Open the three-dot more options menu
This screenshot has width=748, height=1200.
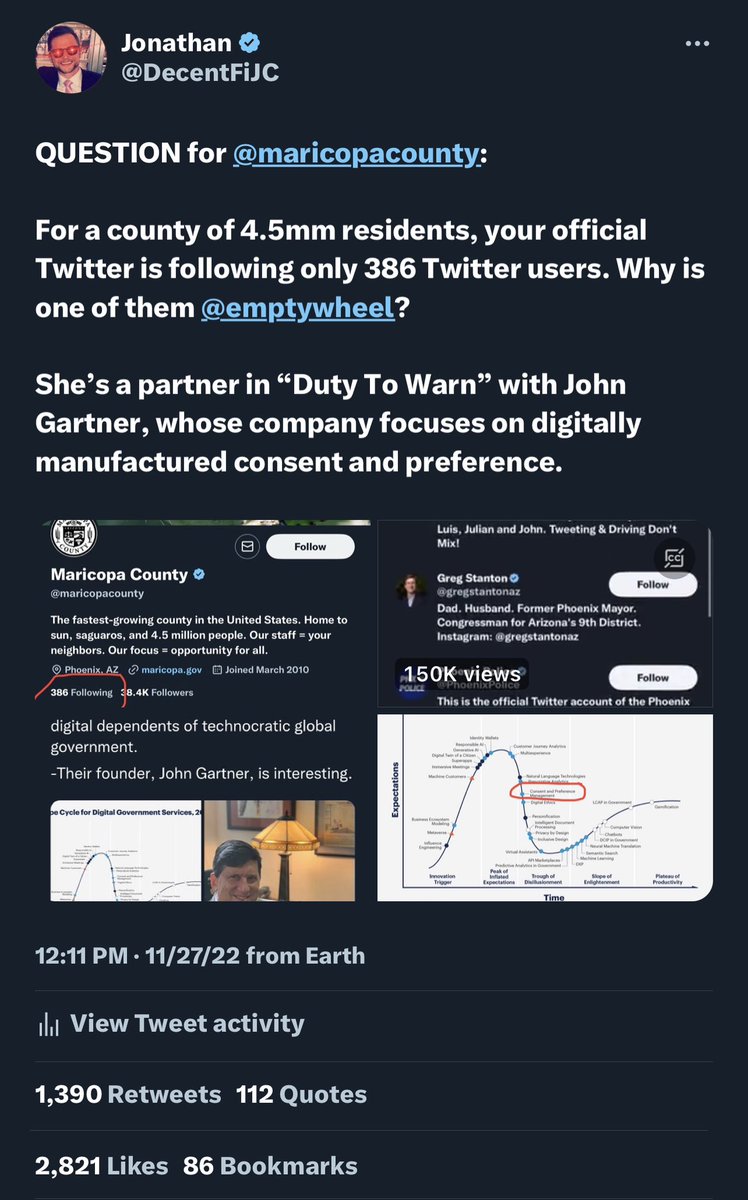(698, 45)
